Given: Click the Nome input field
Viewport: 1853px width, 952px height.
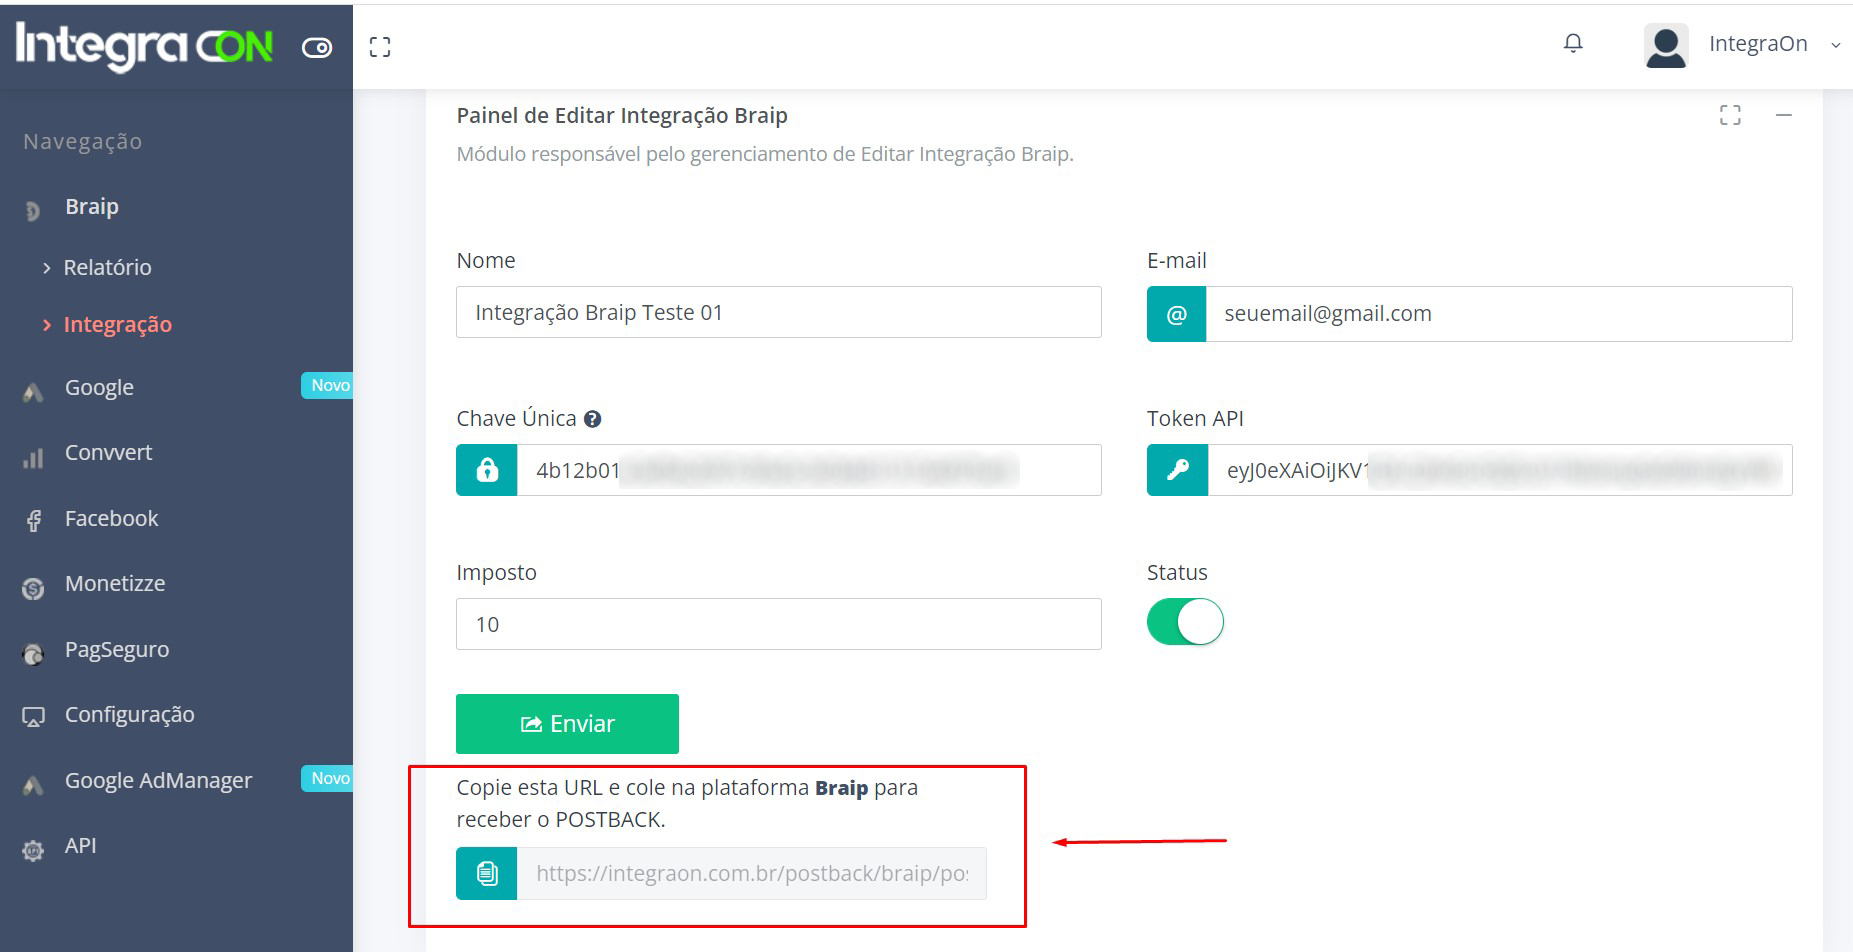Looking at the screenshot, I should point(778,312).
